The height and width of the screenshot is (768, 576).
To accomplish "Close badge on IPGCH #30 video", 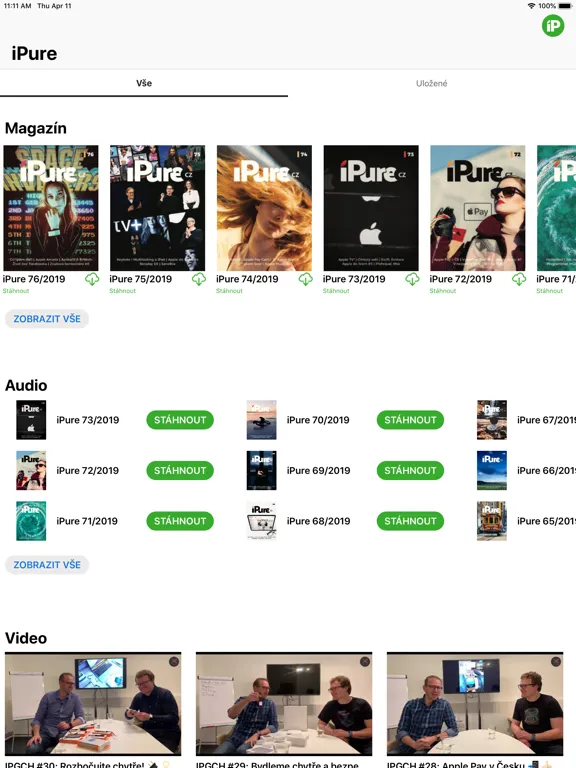I will tap(173, 662).
